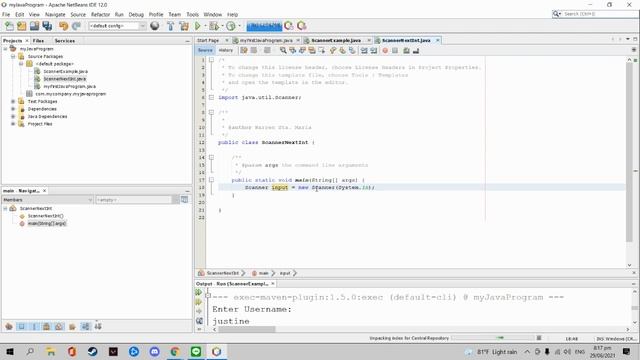
Task: Open the Refactor menu
Action: pyautogui.click(x=100, y=14)
